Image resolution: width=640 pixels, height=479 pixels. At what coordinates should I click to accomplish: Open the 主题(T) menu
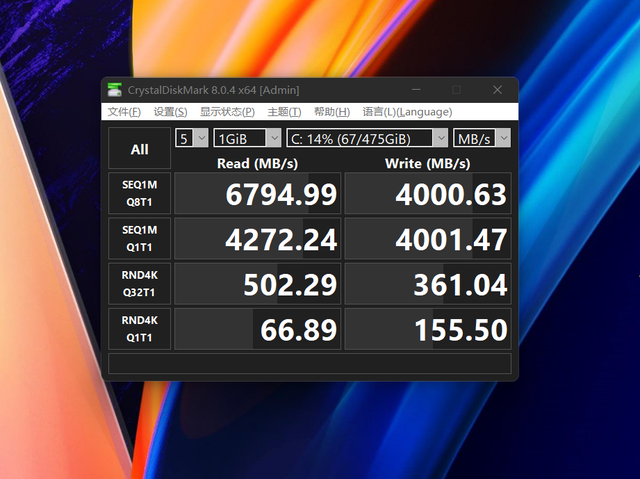[x=284, y=112]
